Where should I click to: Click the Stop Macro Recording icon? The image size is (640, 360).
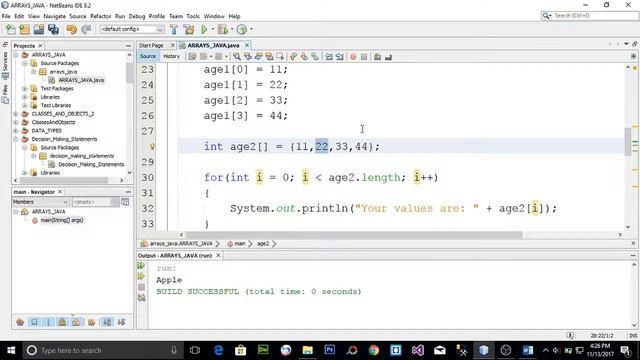364,57
